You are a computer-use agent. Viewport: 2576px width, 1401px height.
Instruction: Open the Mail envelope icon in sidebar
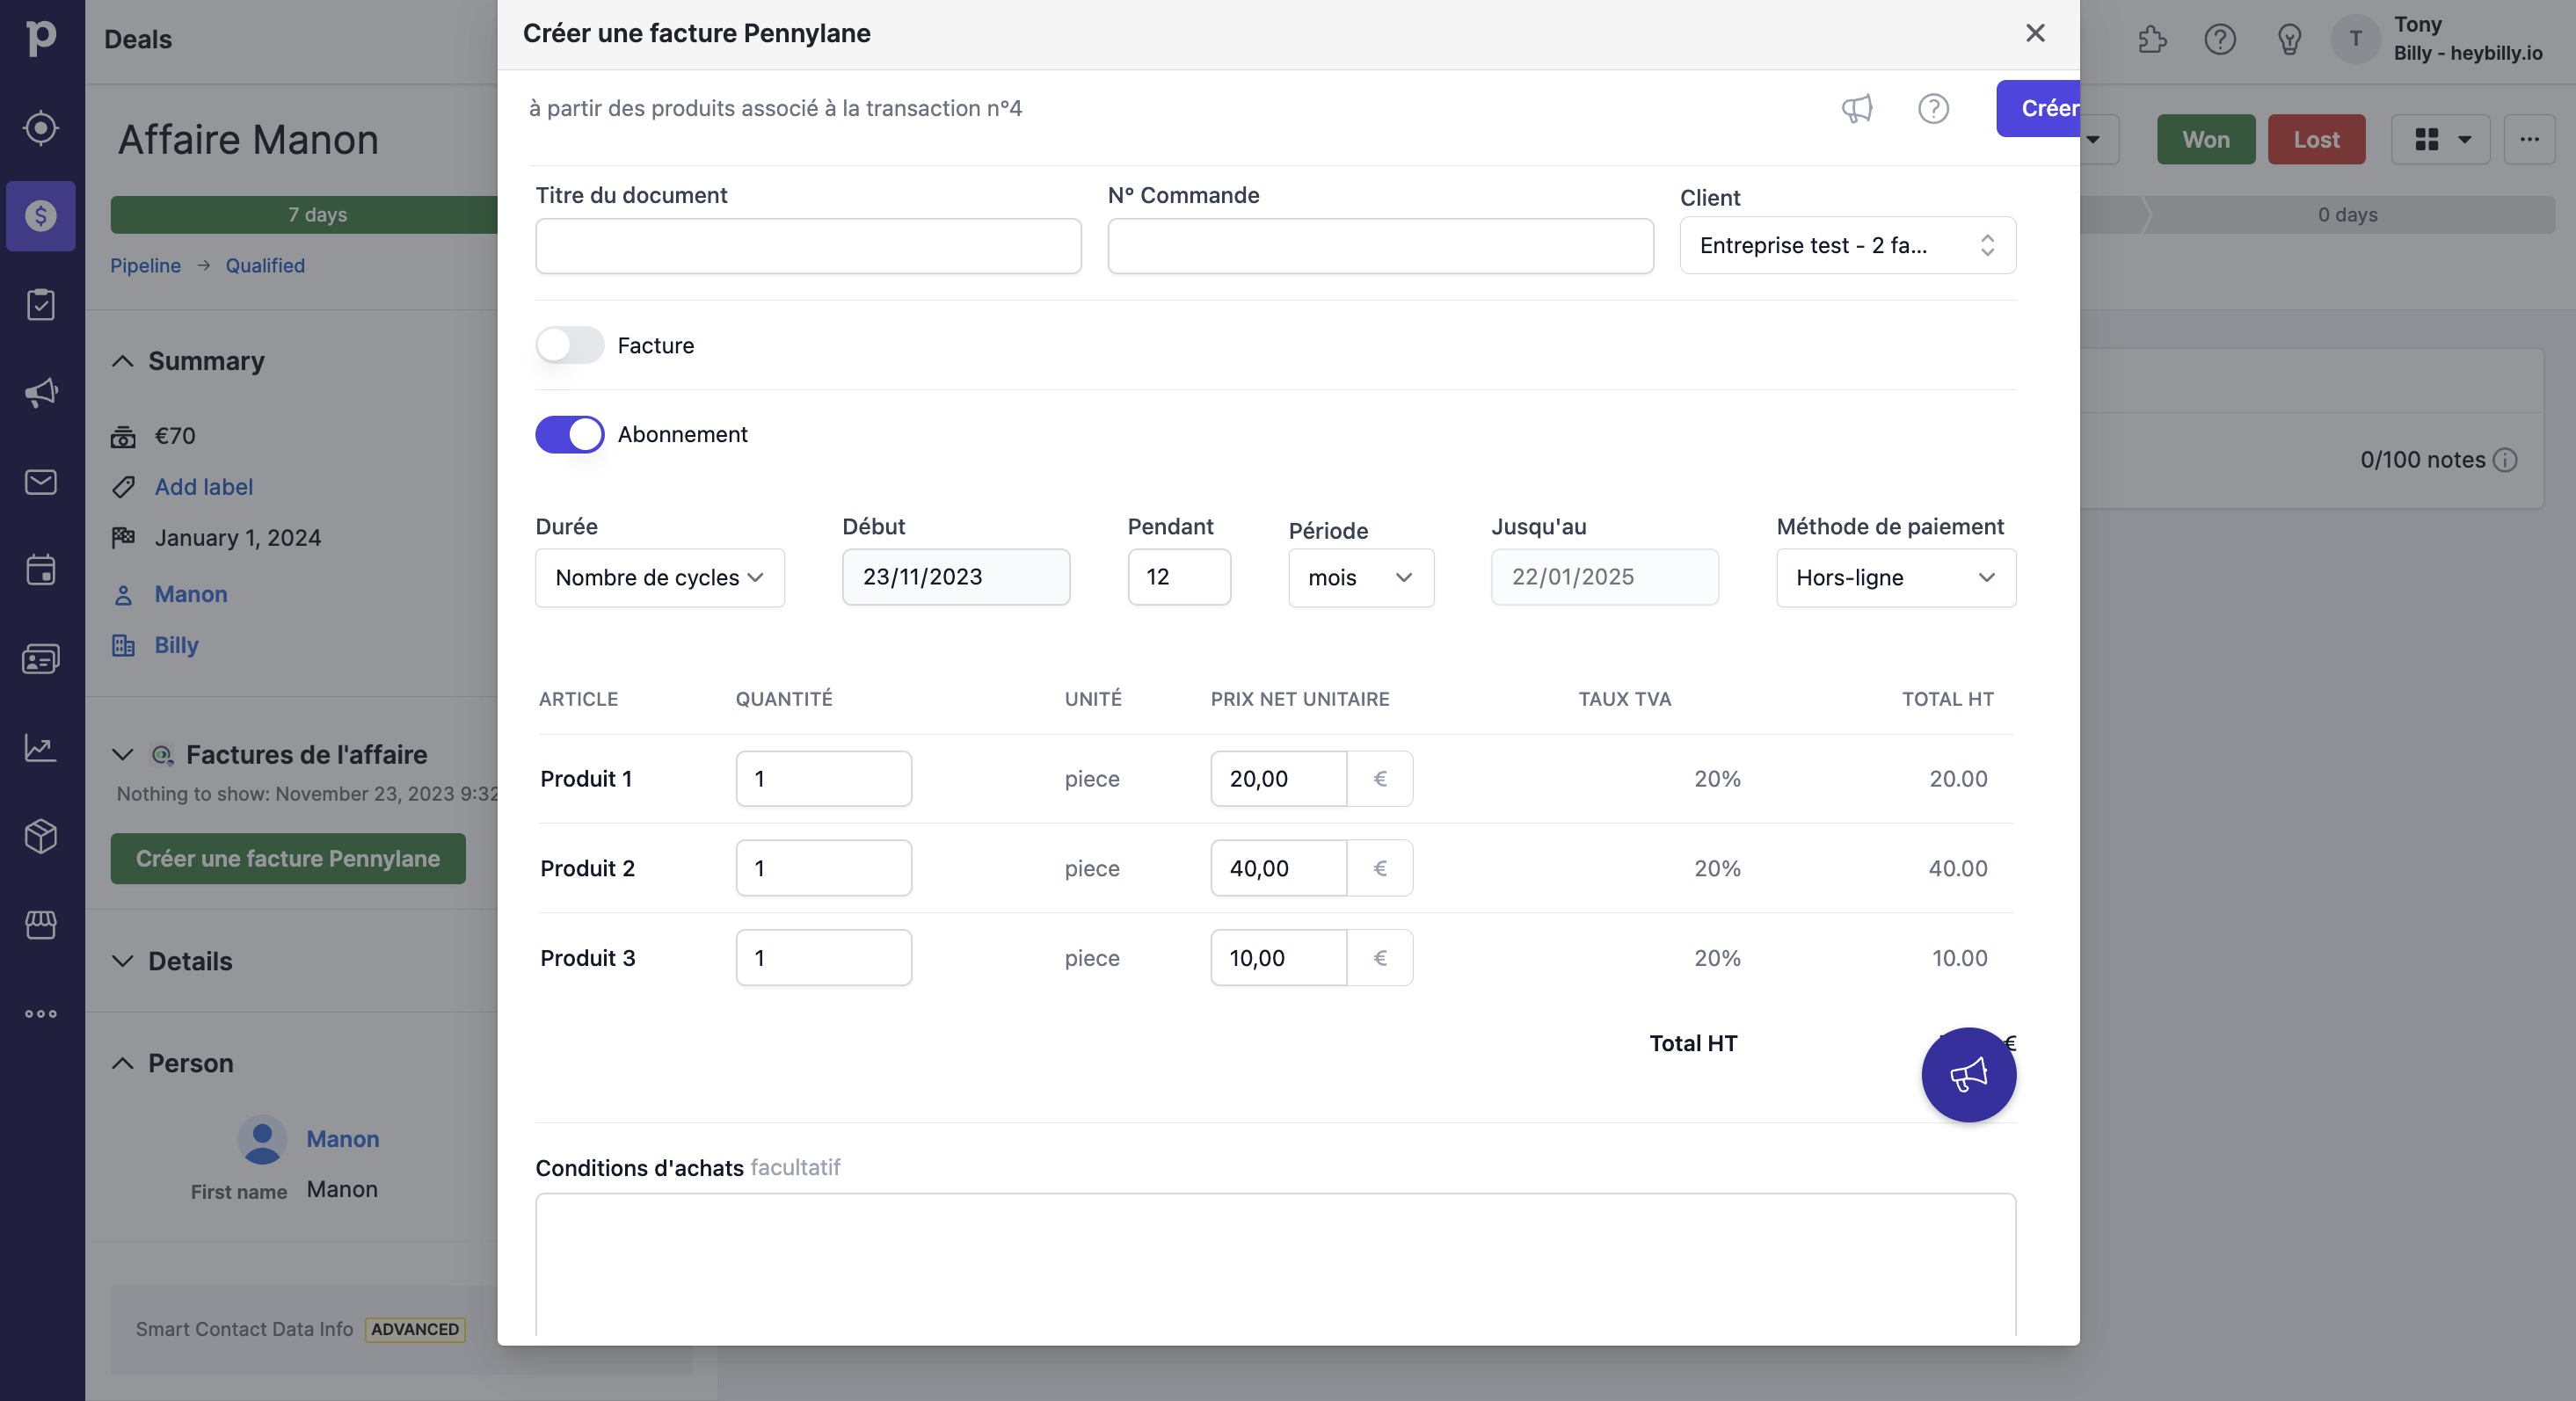41,482
